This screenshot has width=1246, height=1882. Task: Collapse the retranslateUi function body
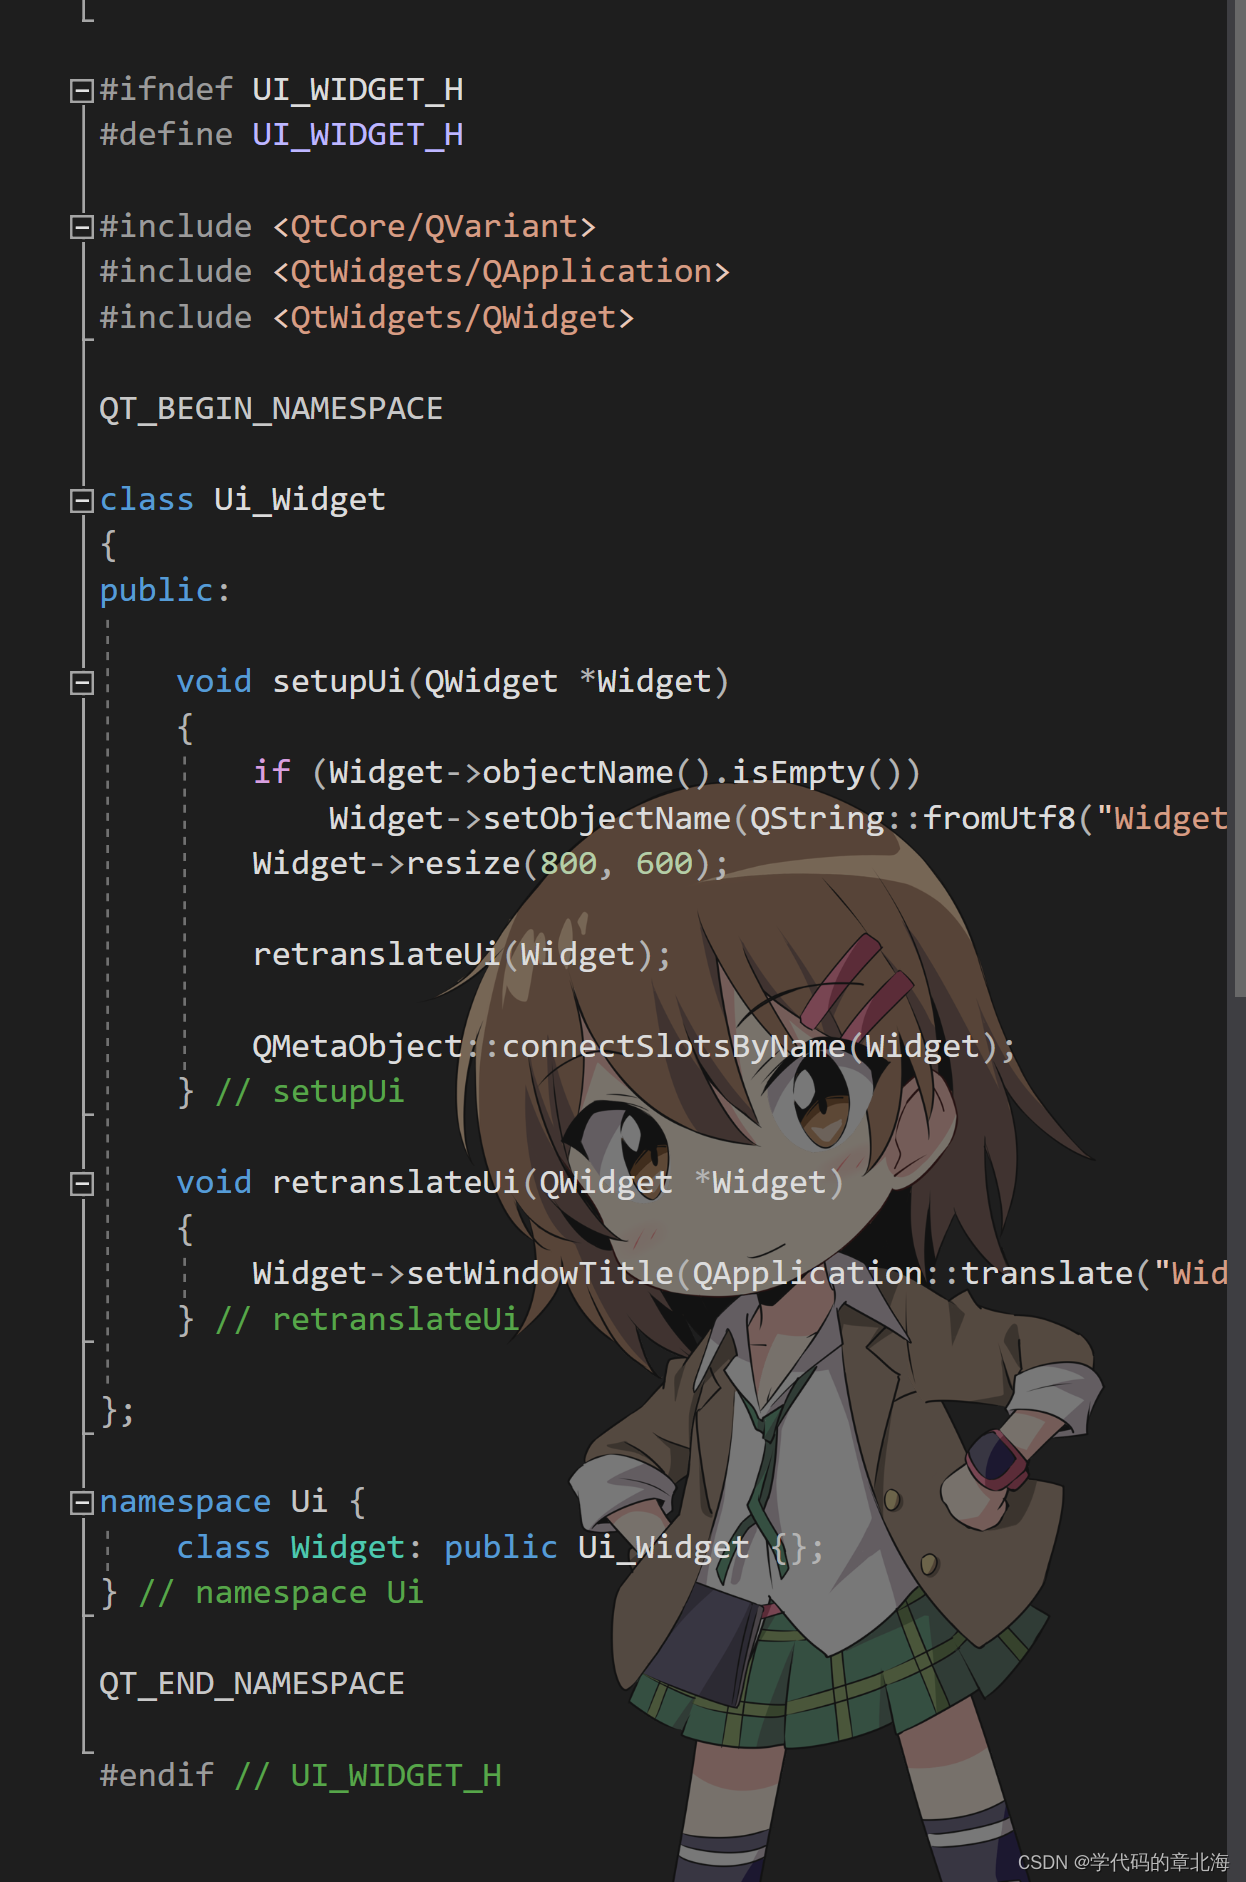pos(82,1183)
